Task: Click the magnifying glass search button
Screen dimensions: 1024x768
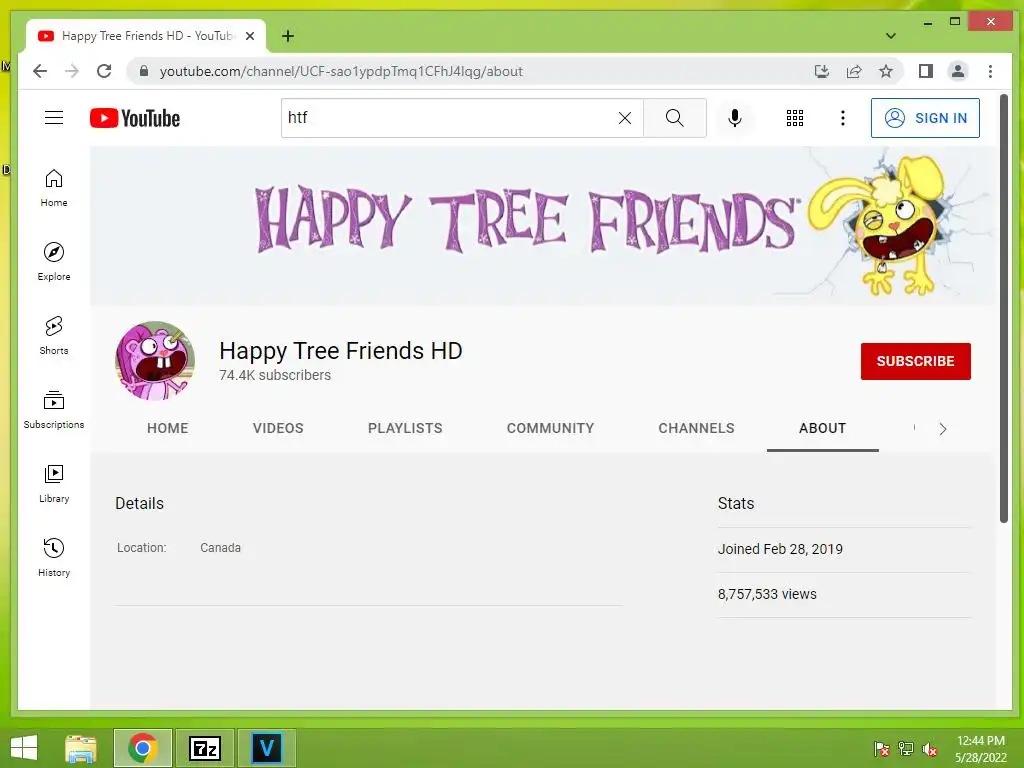Action: 675,118
